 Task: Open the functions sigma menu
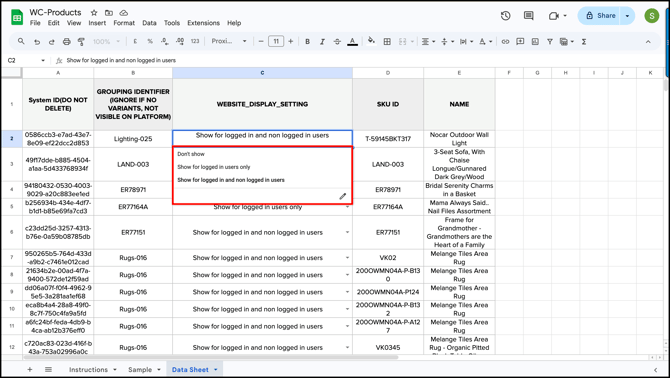(x=584, y=41)
